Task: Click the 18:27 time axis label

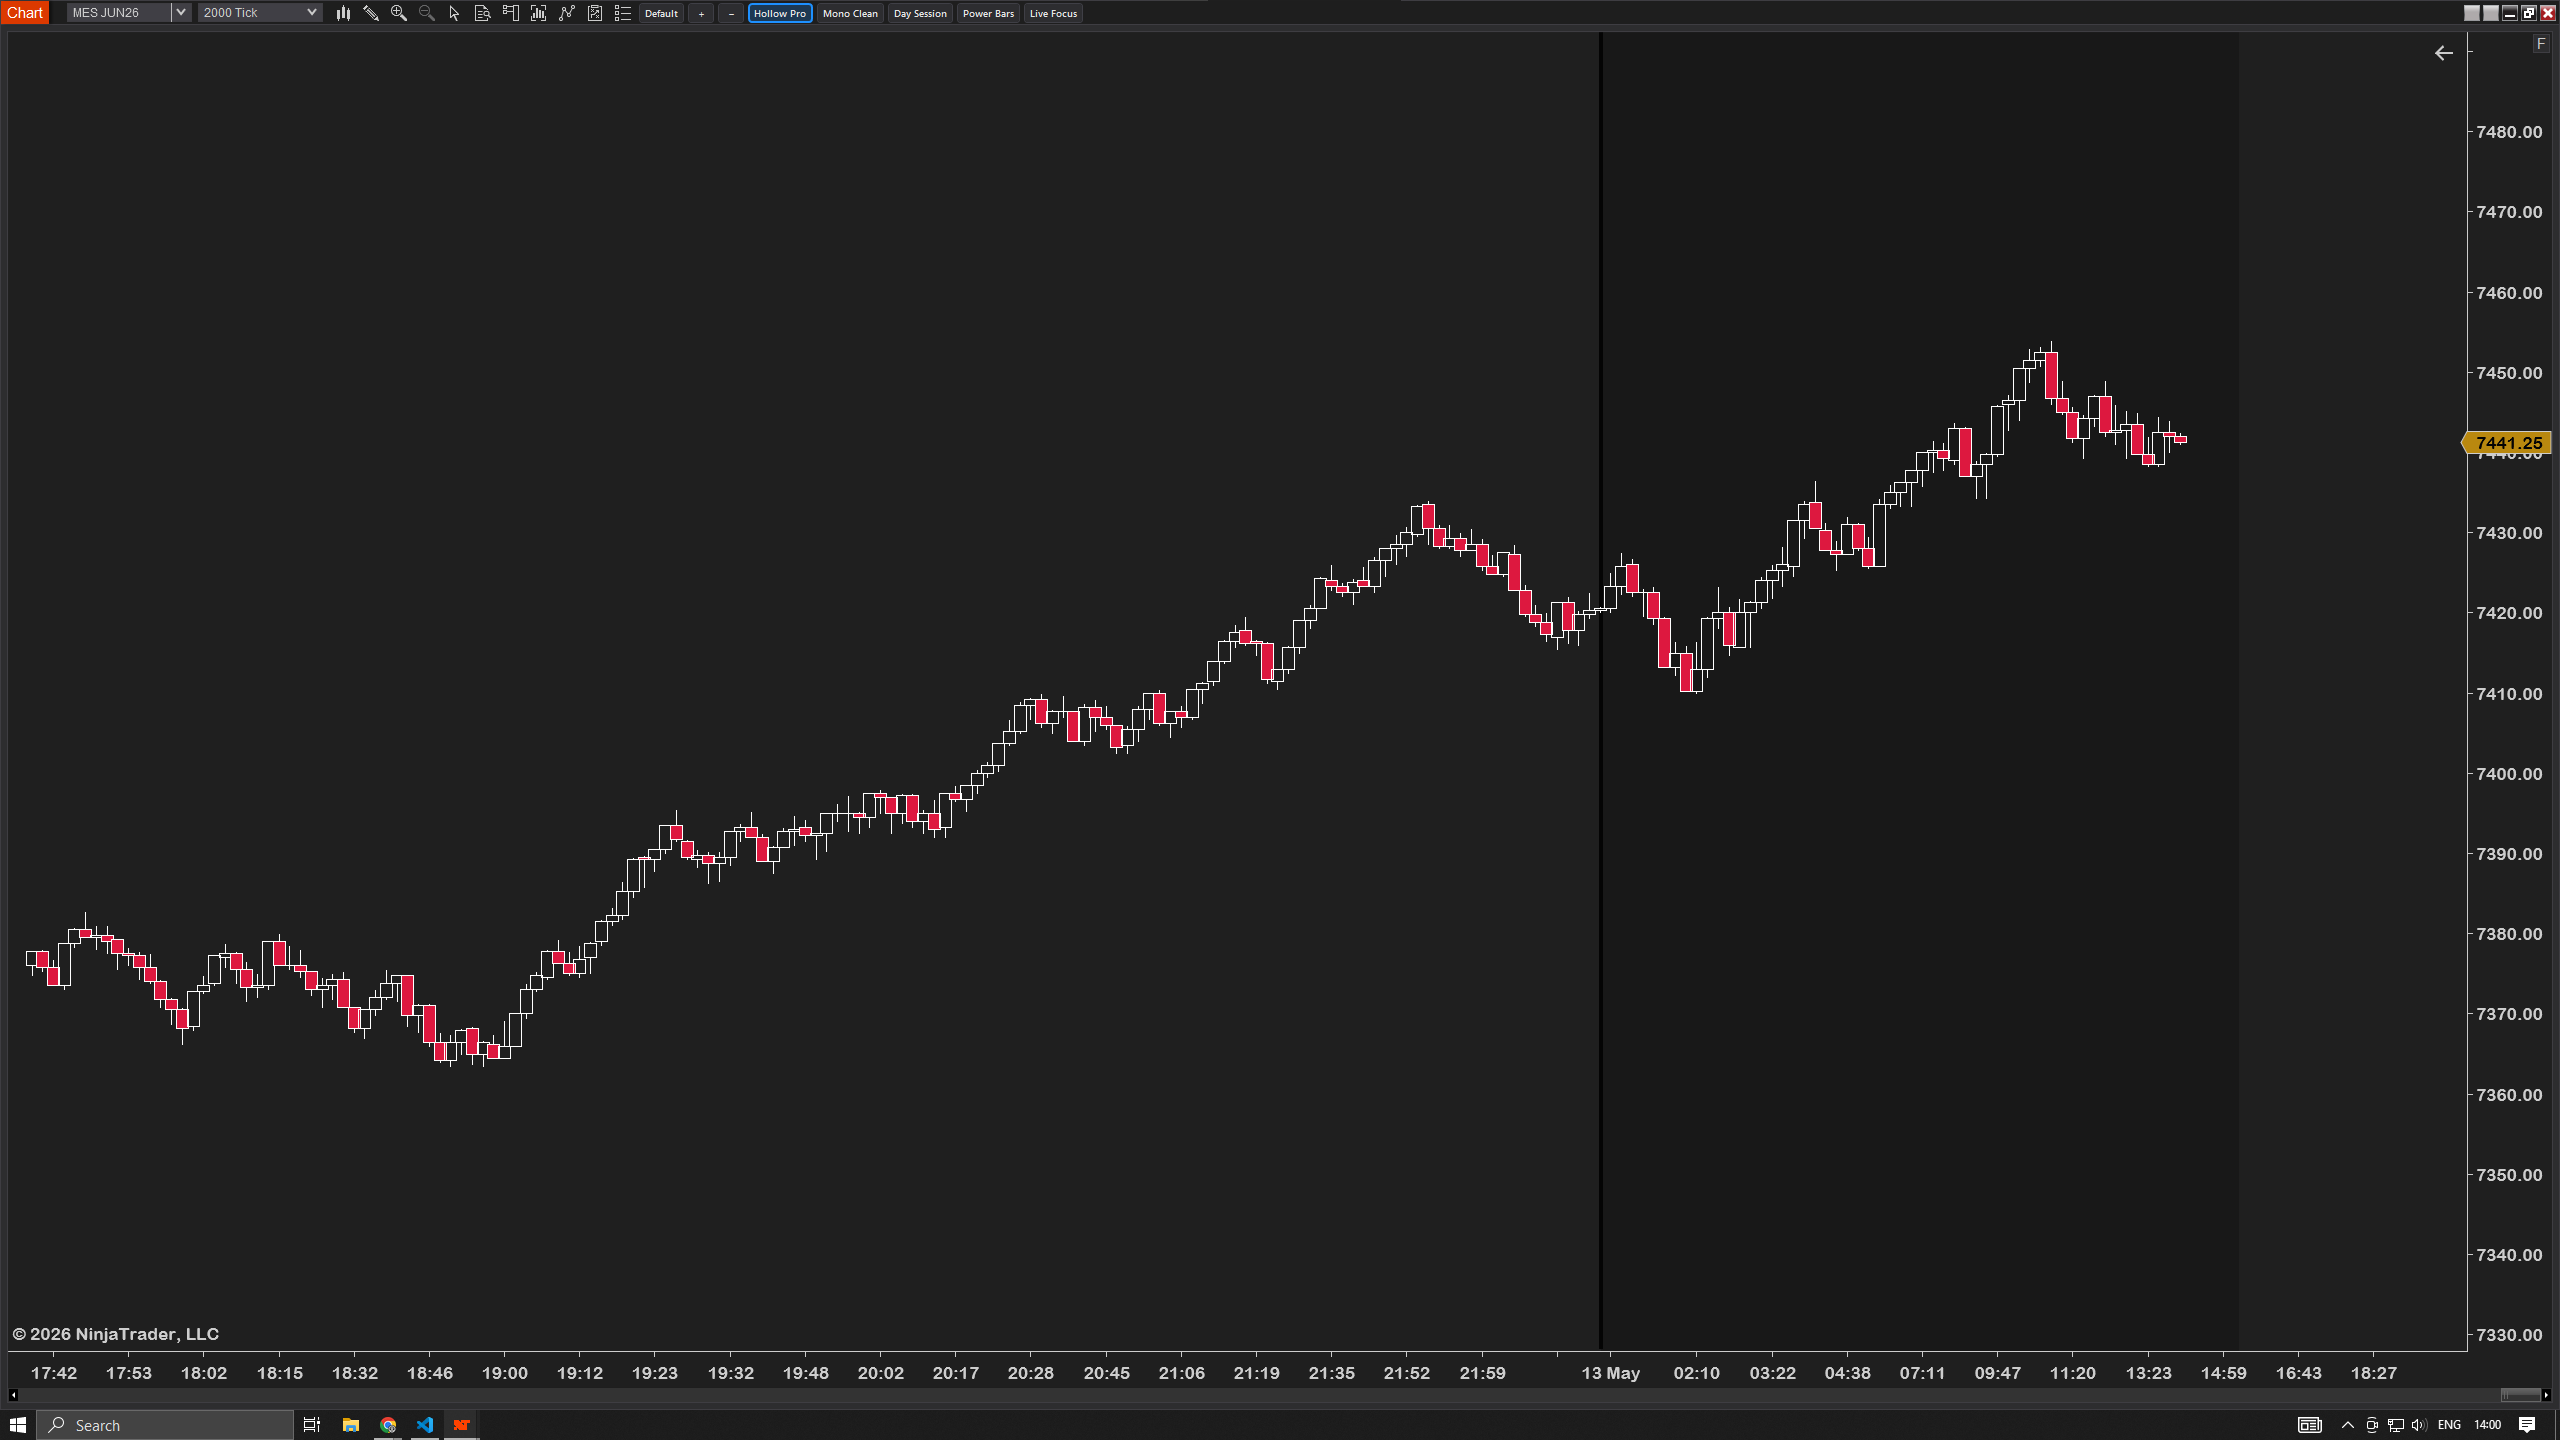Action: 2373,1373
